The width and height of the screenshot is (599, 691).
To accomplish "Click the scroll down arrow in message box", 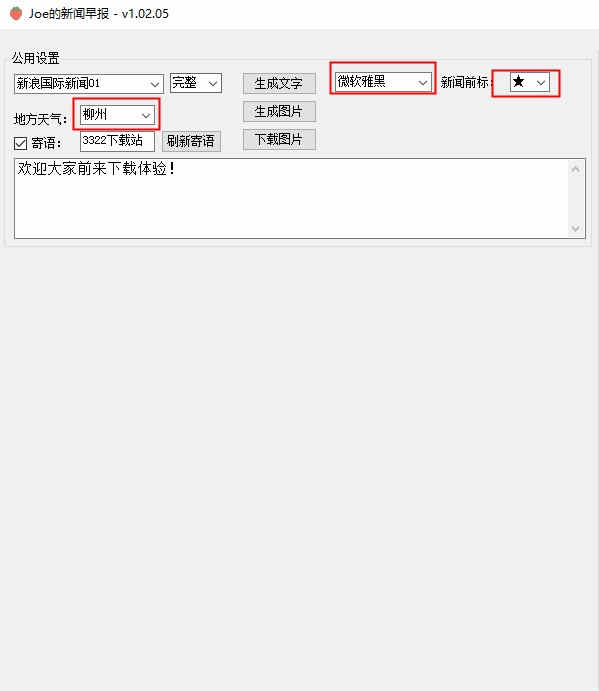I will pos(575,228).
